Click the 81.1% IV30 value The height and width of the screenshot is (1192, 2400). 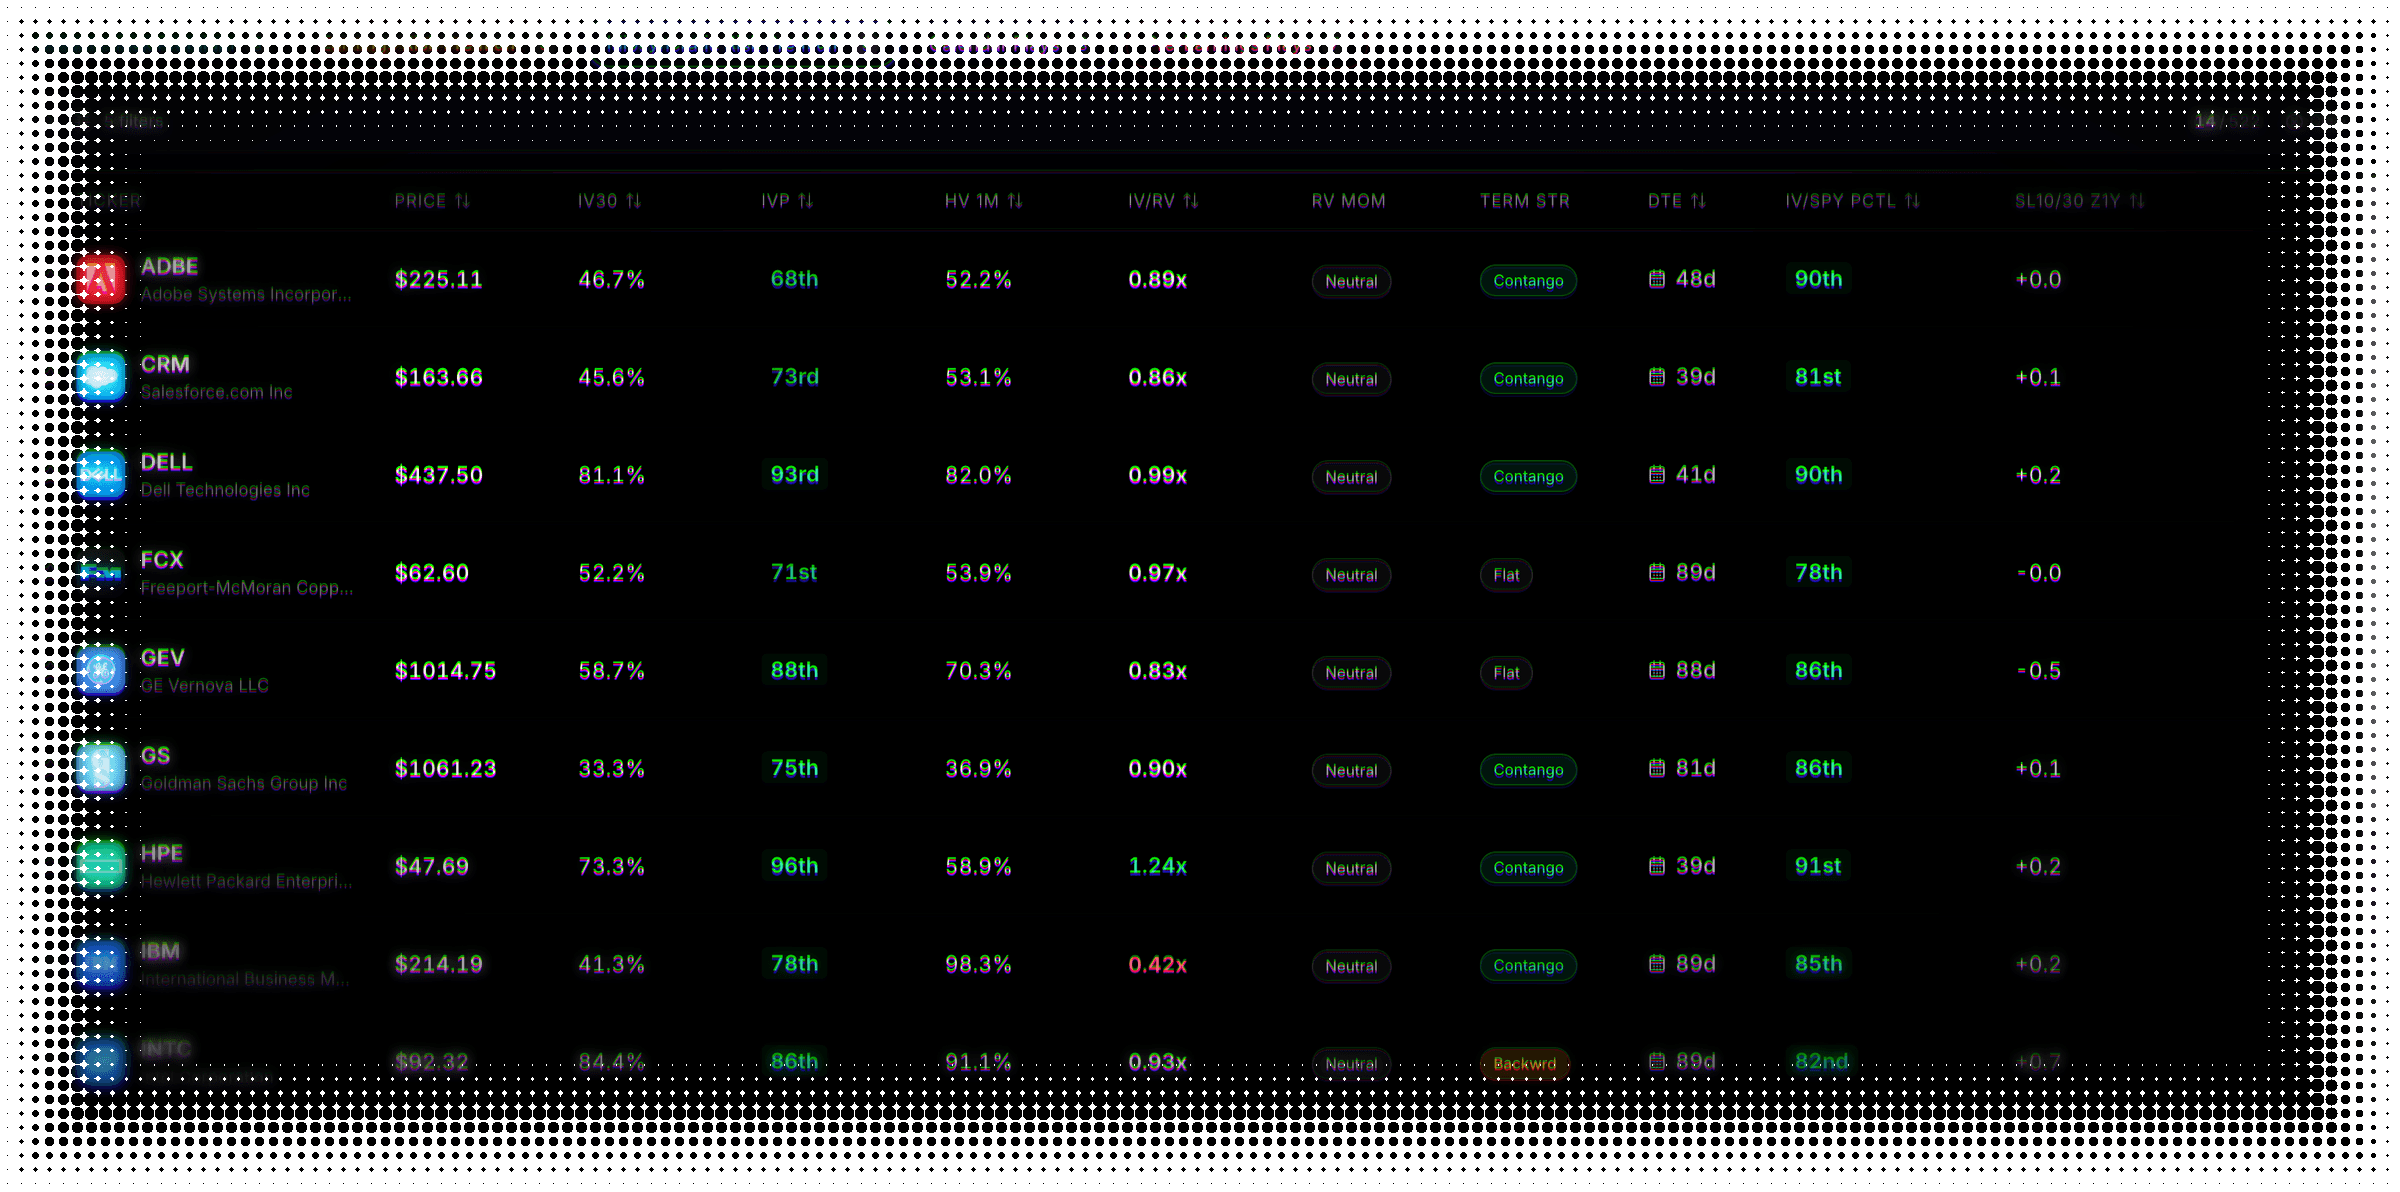point(611,475)
